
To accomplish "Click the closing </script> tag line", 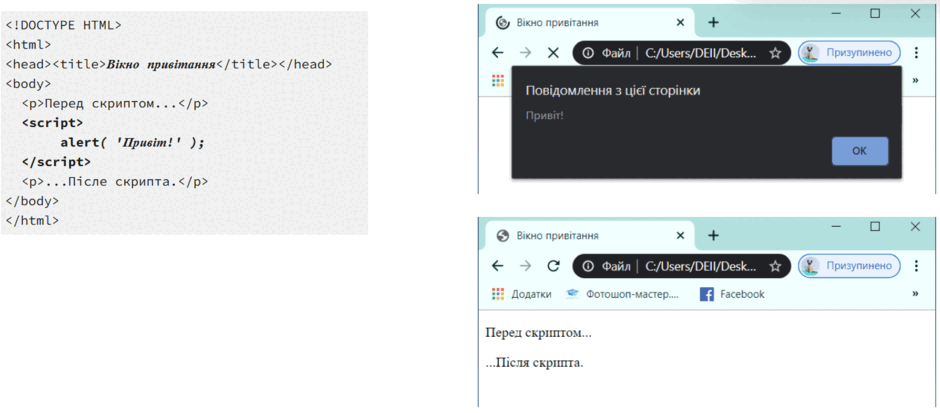I will 56,162.
